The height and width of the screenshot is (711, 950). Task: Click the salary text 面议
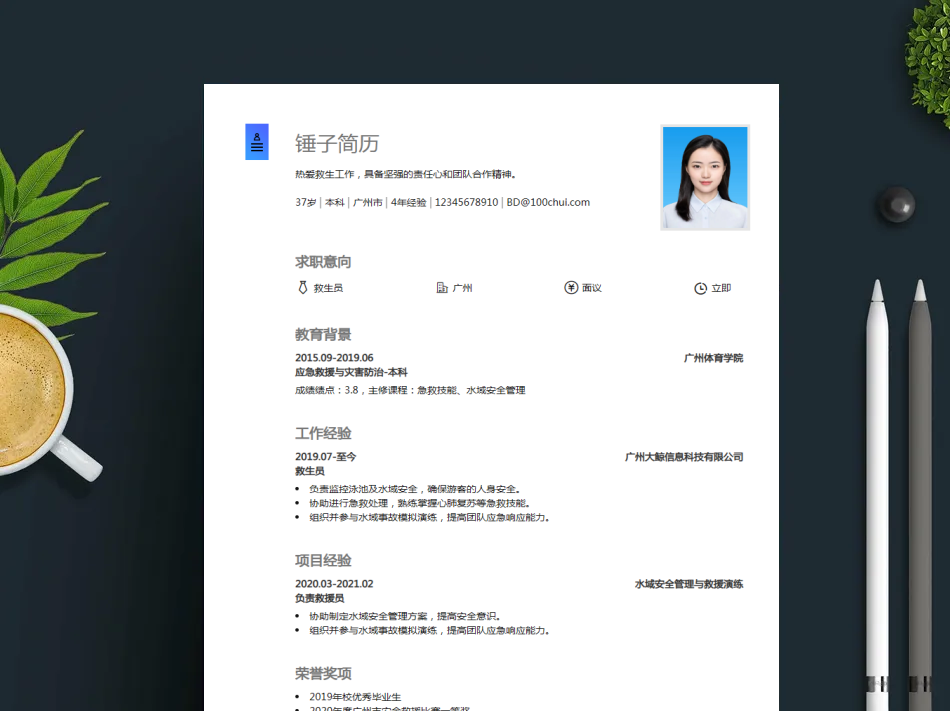pyautogui.click(x=592, y=288)
